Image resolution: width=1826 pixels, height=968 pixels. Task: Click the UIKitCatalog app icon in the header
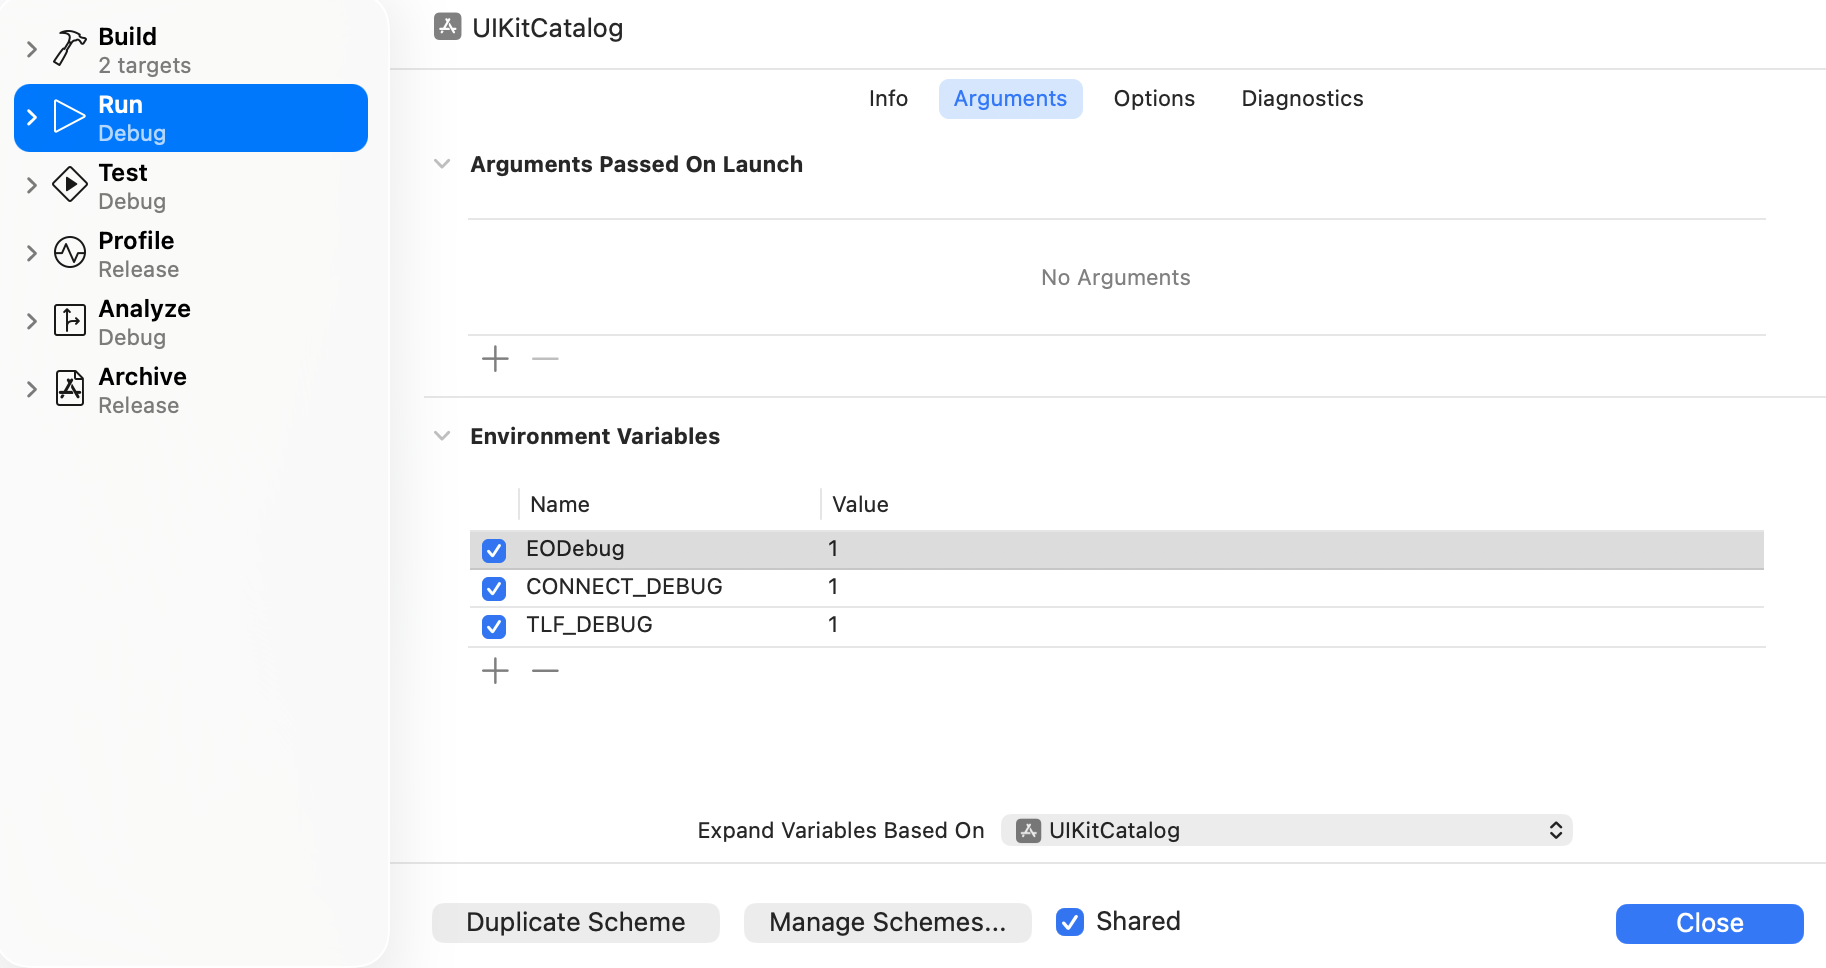(x=444, y=27)
